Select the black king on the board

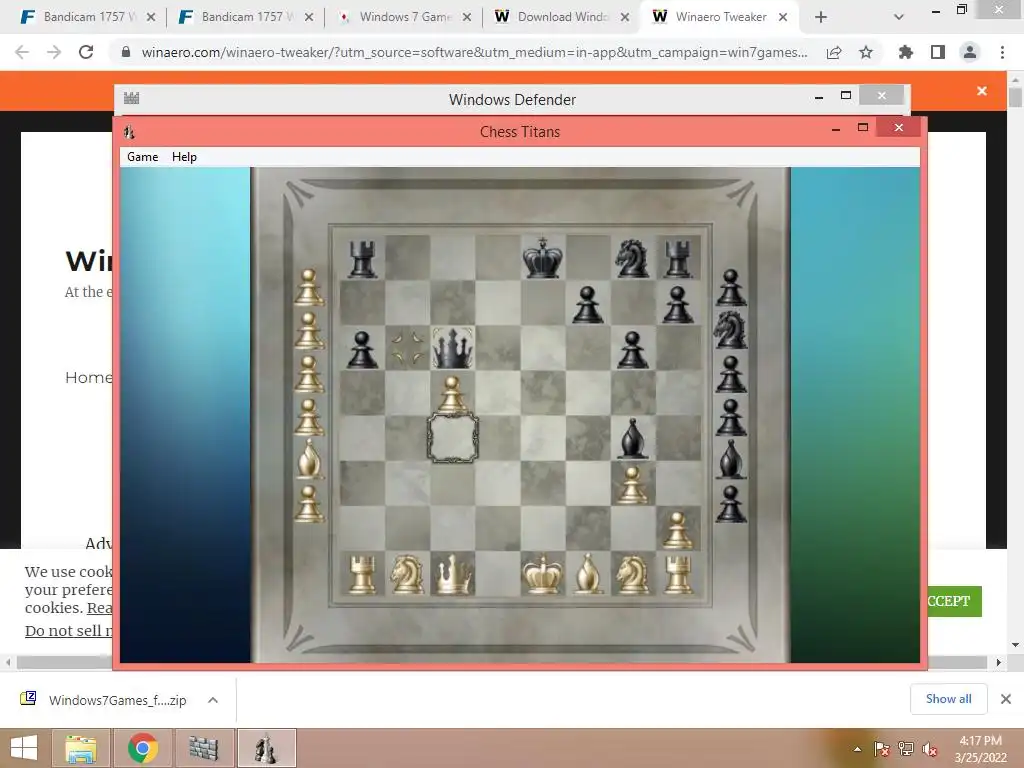click(543, 258)
